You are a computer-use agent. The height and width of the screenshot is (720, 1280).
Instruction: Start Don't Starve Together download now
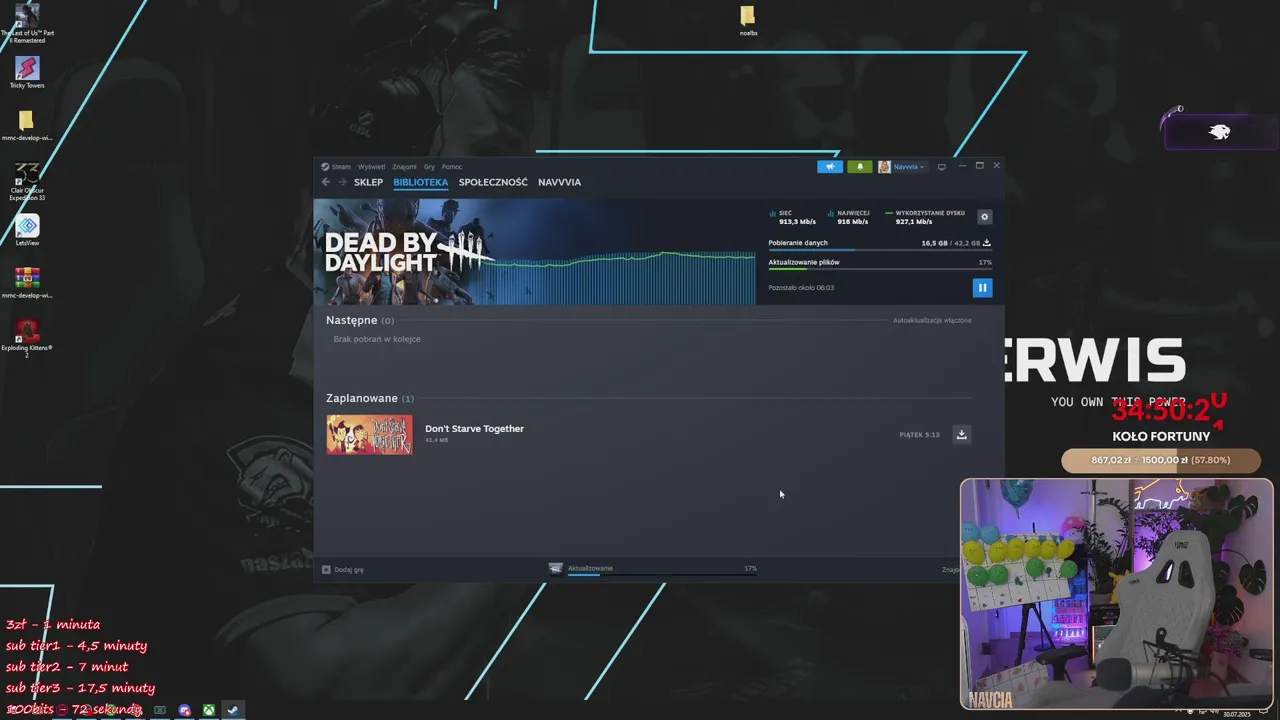click(x=961, y=434)
